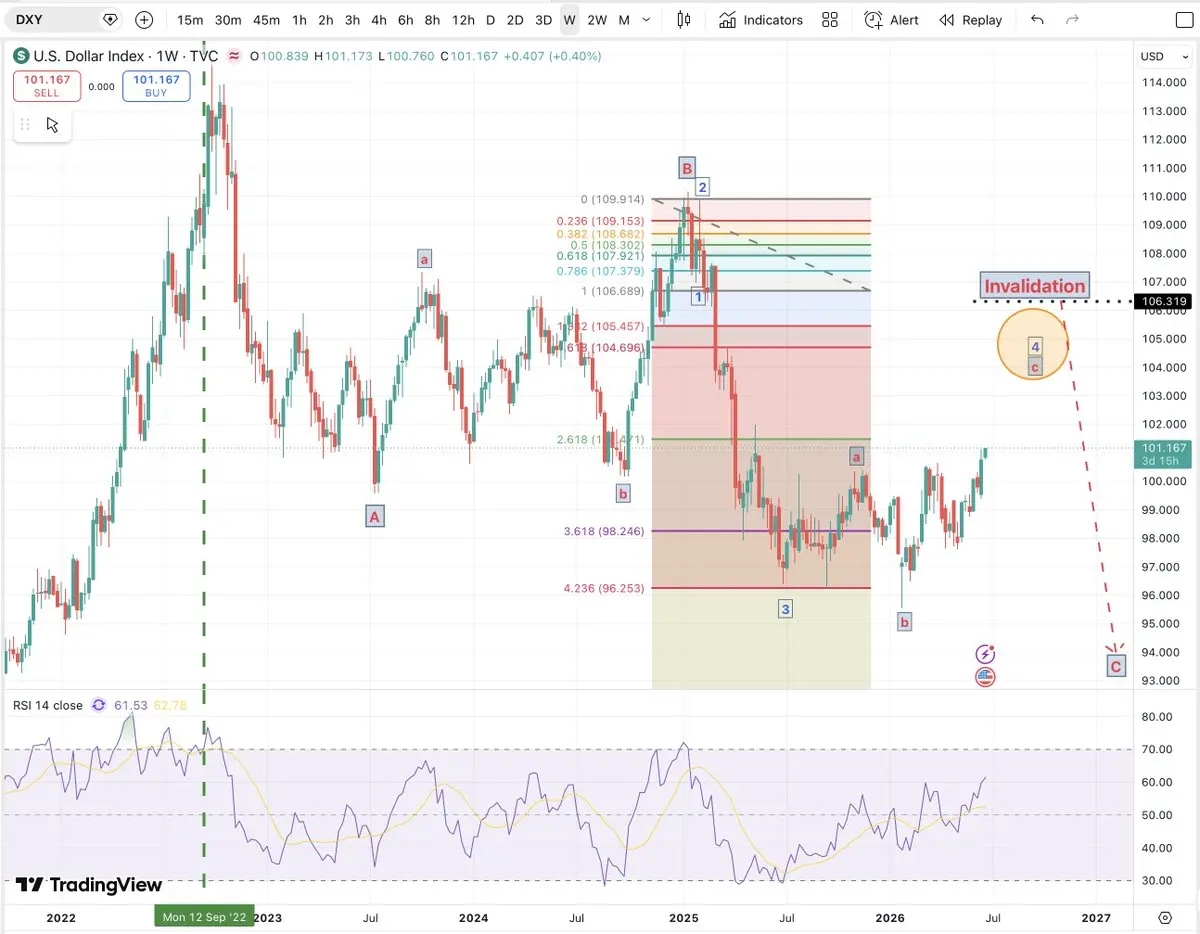Open indicator templates grid icon
This screenshot has height=934, width=1200.
830,19
